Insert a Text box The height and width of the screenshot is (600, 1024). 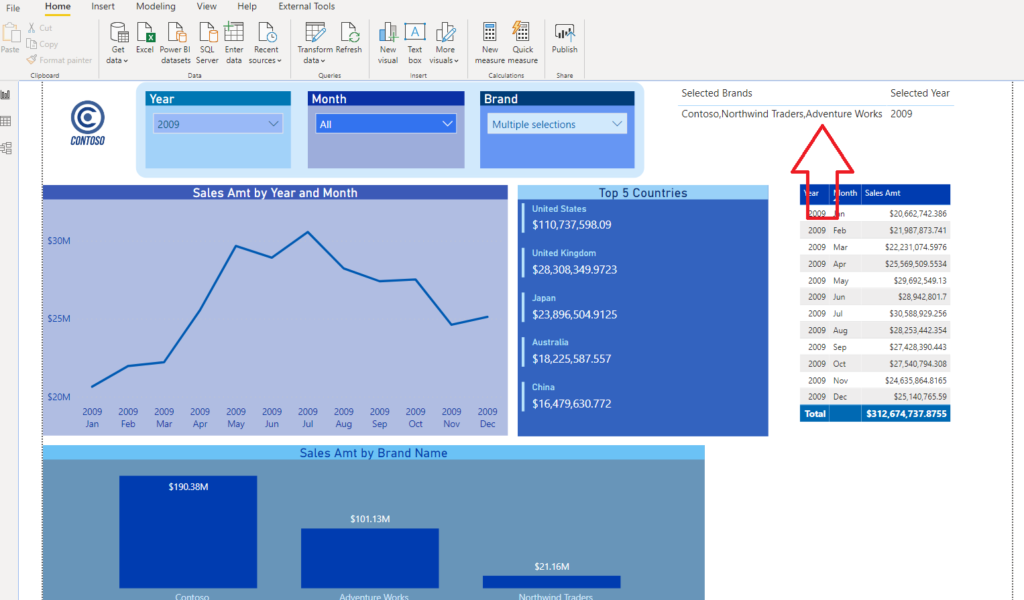pos(415,42)
